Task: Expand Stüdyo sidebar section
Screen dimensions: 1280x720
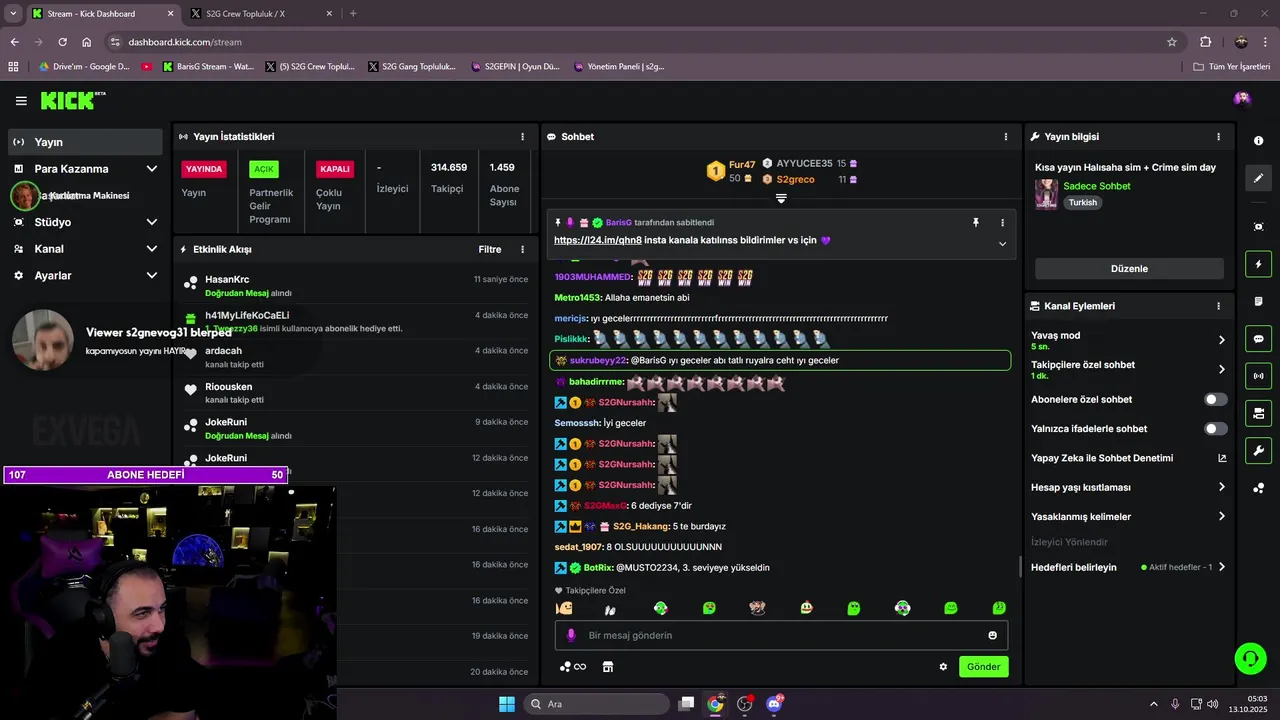Action: click(152, 222)
